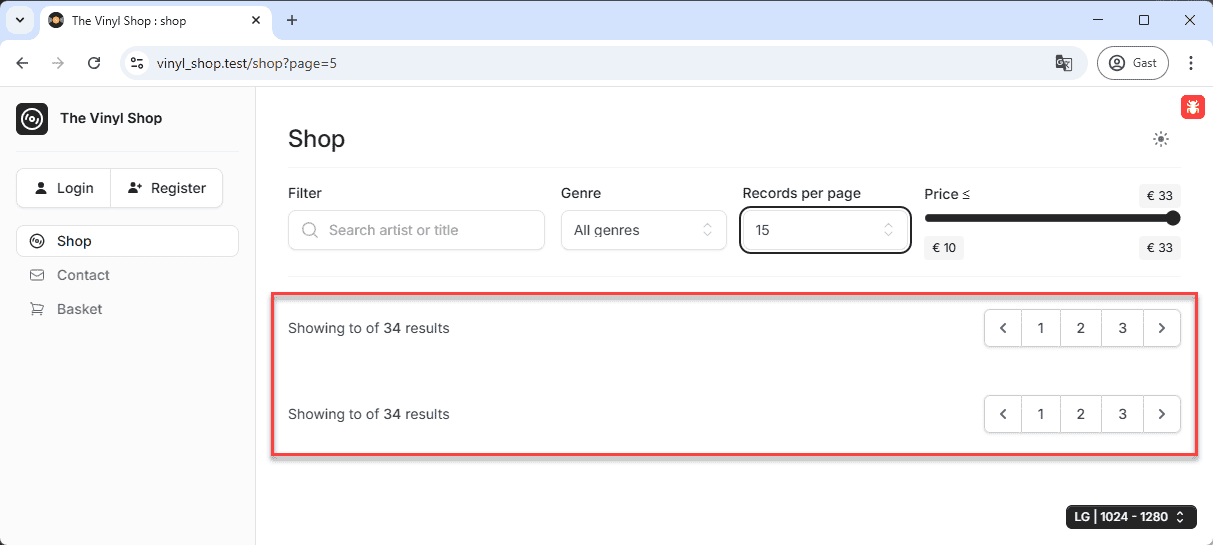1213x545 pixels.
Task: Click the LG 1024 - 1280 breakpoint badge
Action: click(1131, 517)
